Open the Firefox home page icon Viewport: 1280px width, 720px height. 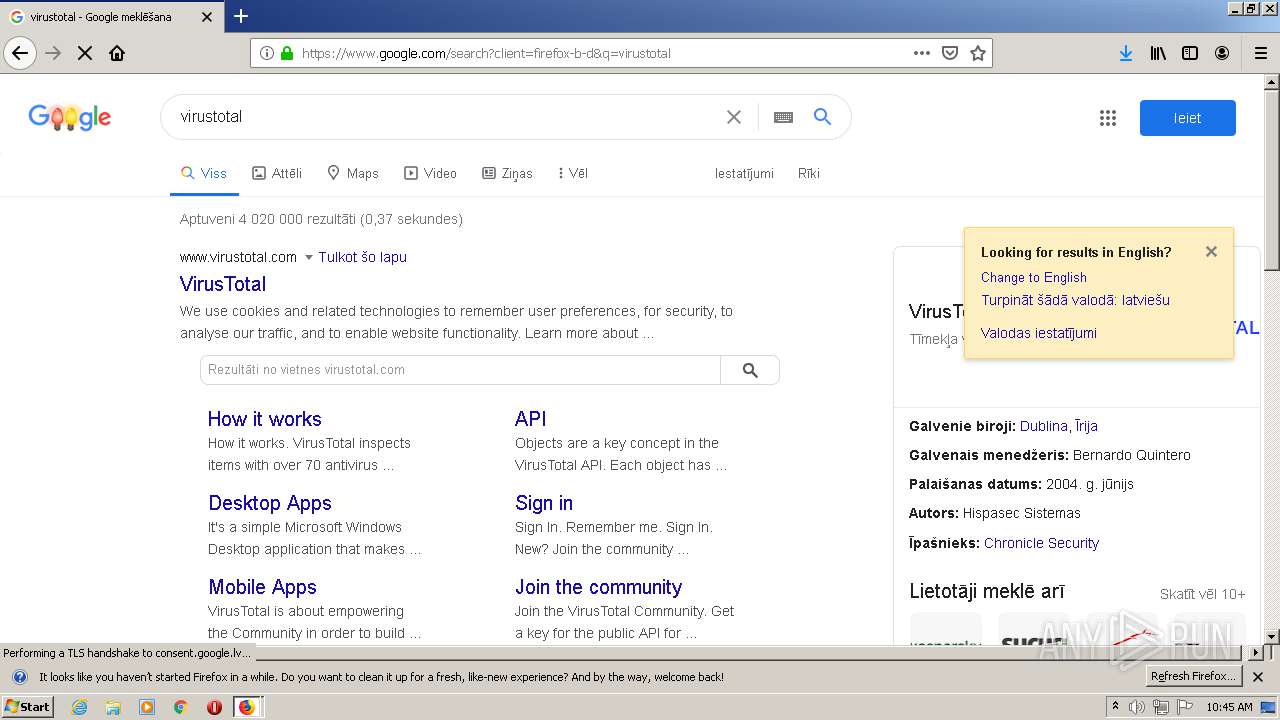(x=117, y=53)
